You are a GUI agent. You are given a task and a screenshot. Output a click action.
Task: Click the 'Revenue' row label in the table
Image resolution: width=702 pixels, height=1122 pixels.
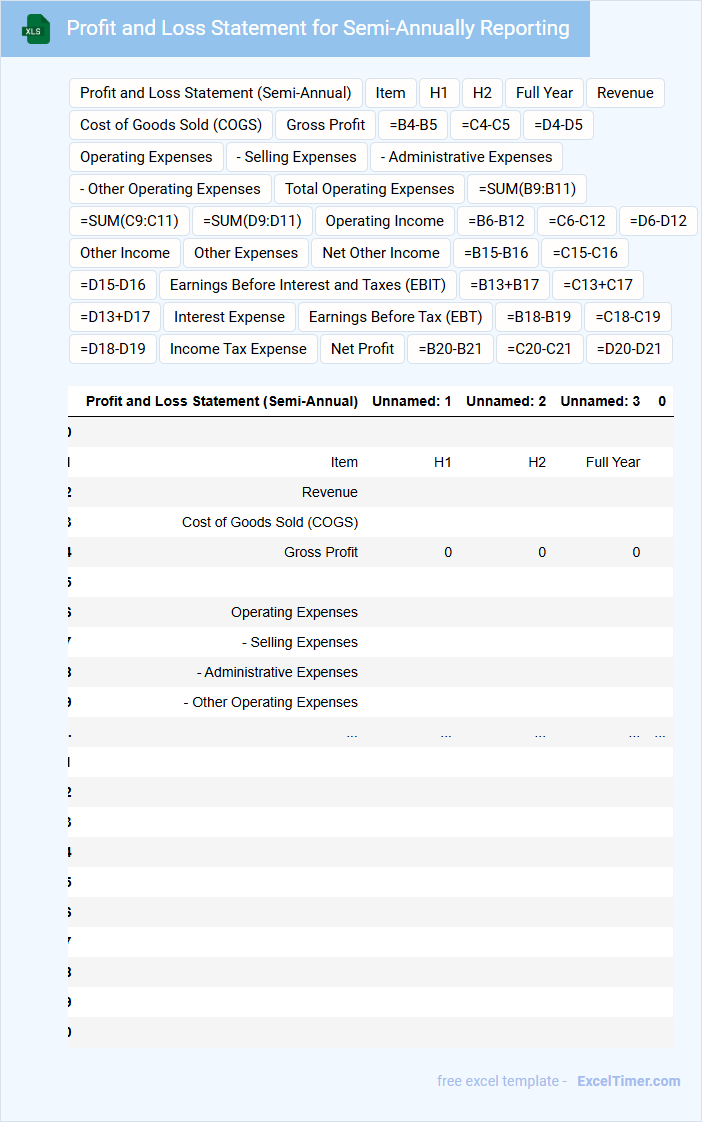[x=330, y=492]
